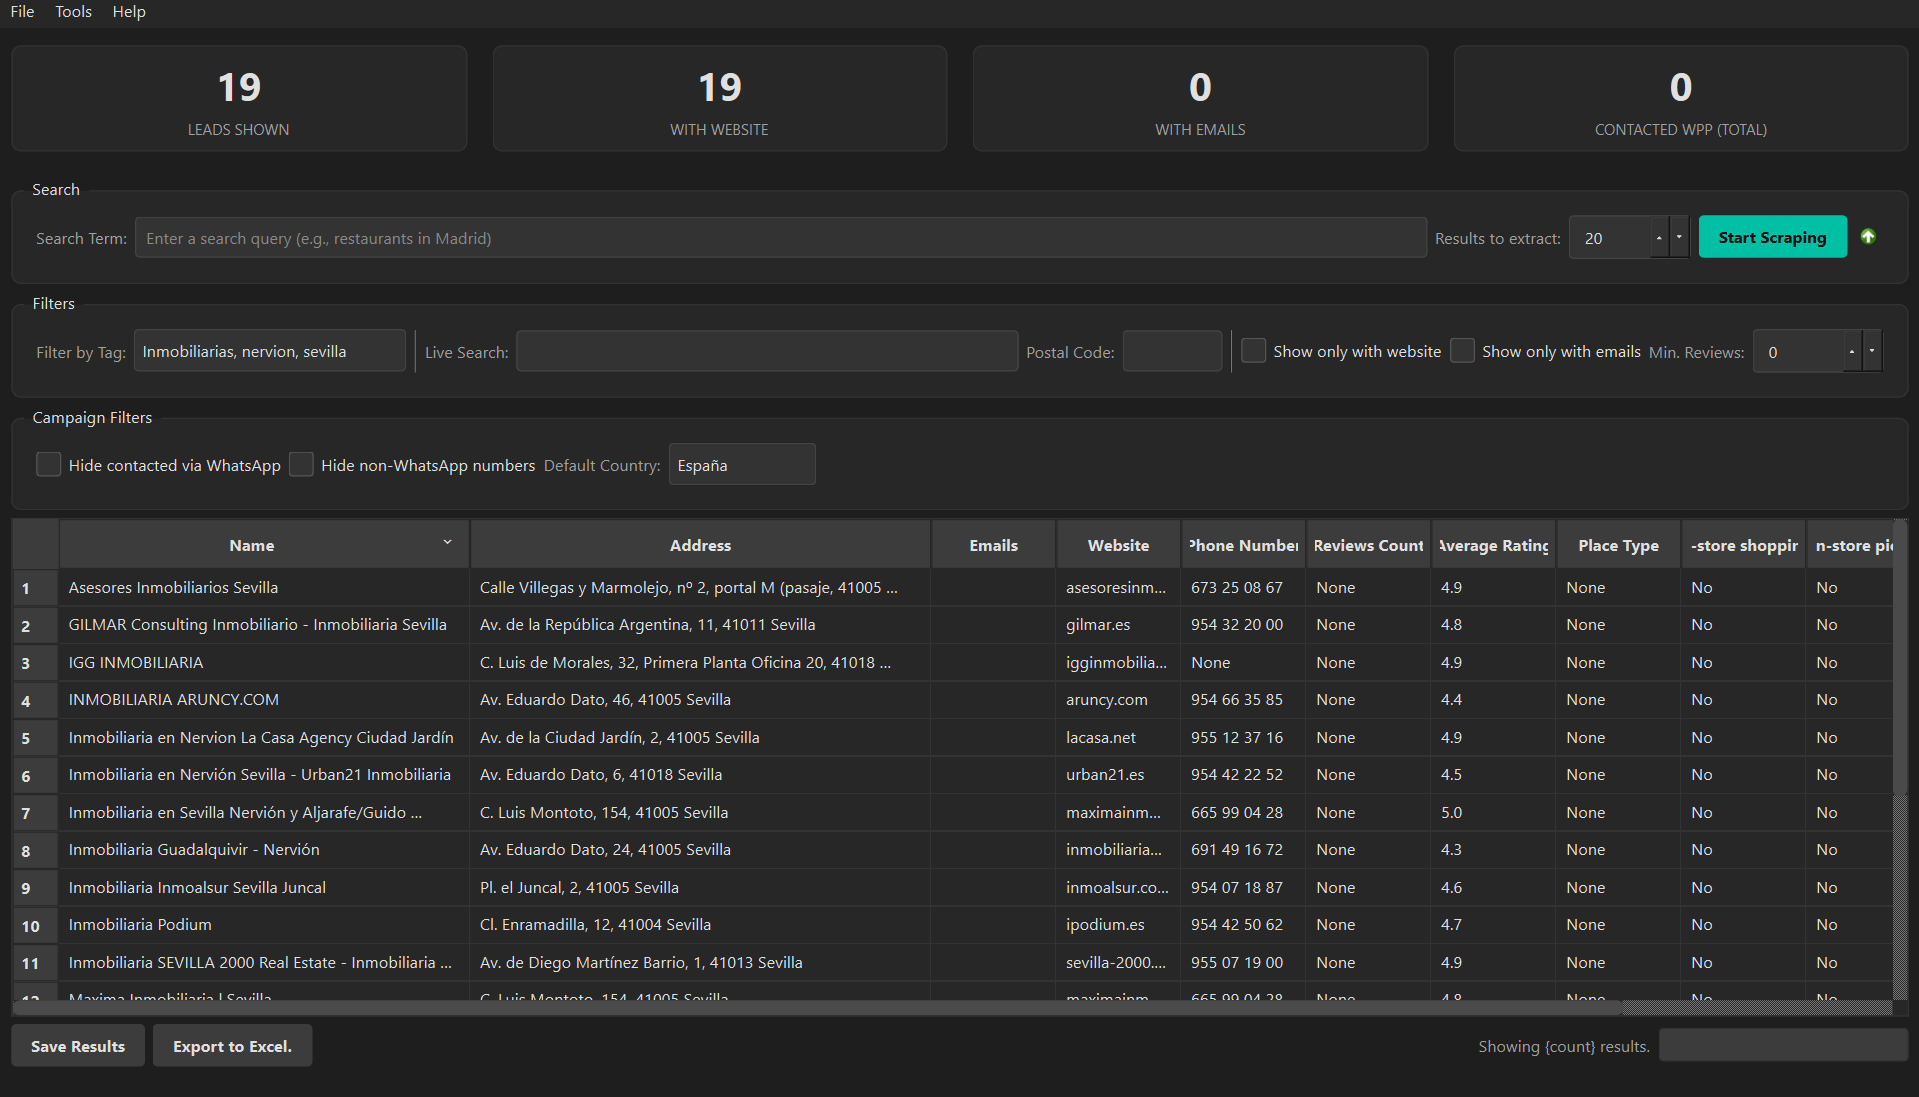Image resolution: width=1919 pixels, height=1097 pixels.
Task: Enable Hide contacted via WhatsApp checkbox
Action: (48, 465)
